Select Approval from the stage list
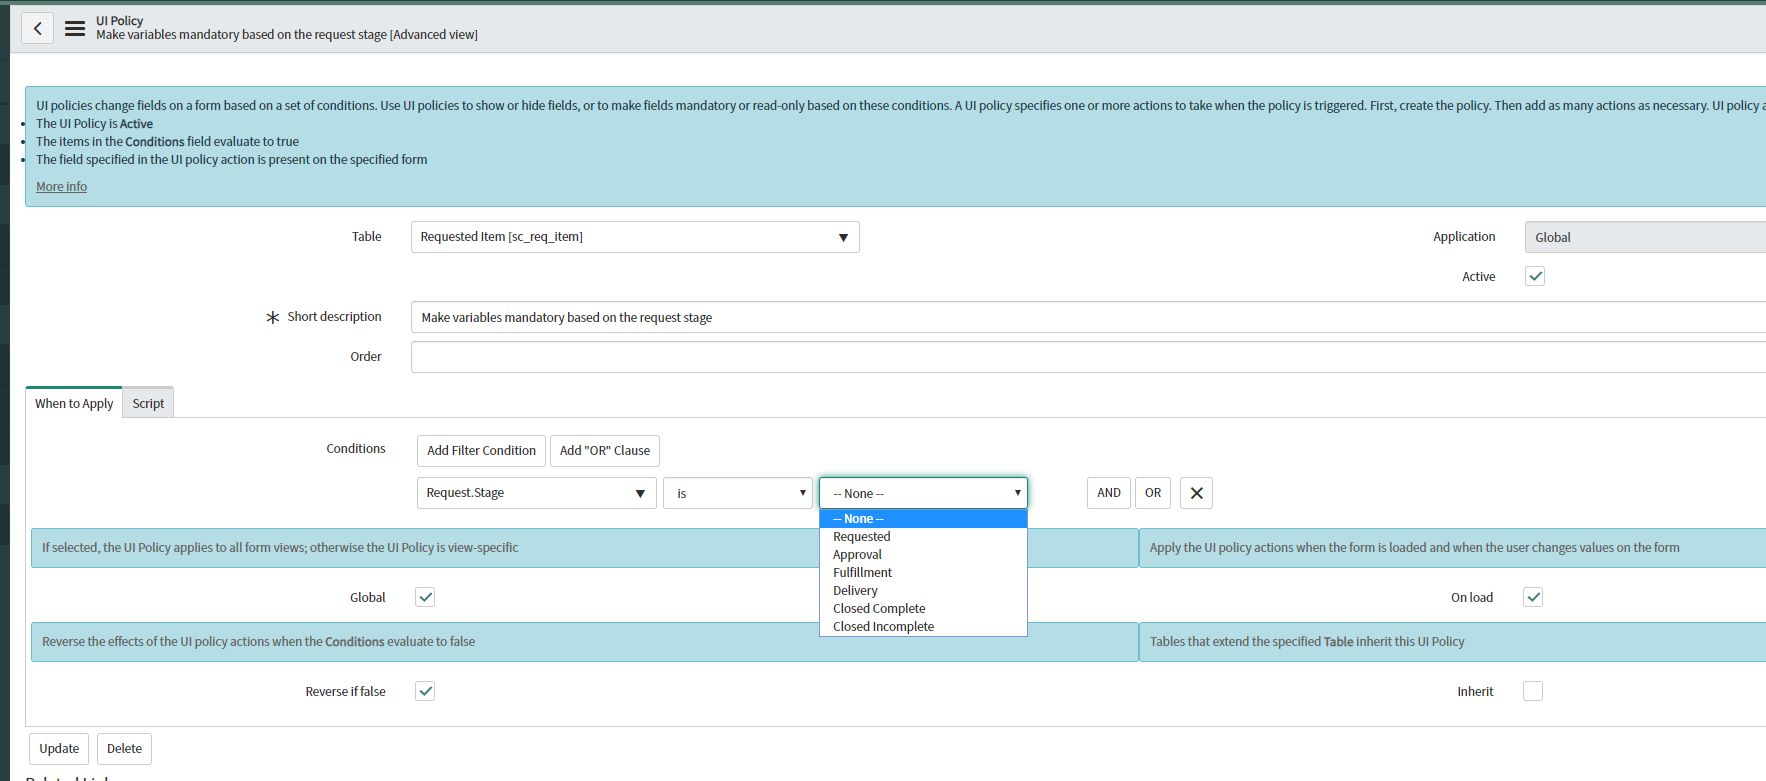 click(x=923, y=555)
